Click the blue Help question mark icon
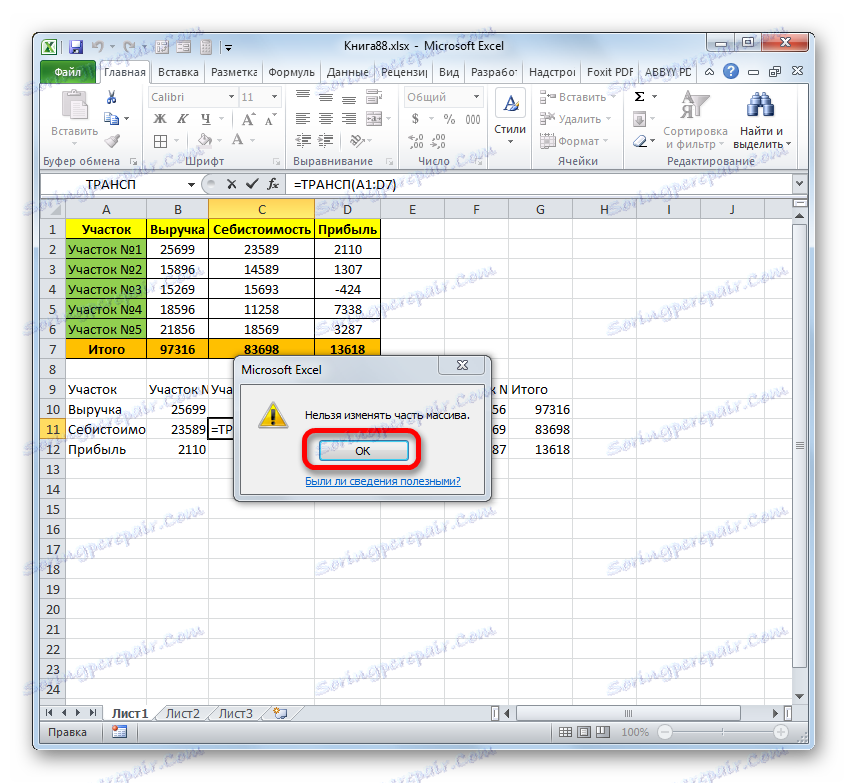 coord(731,71)
